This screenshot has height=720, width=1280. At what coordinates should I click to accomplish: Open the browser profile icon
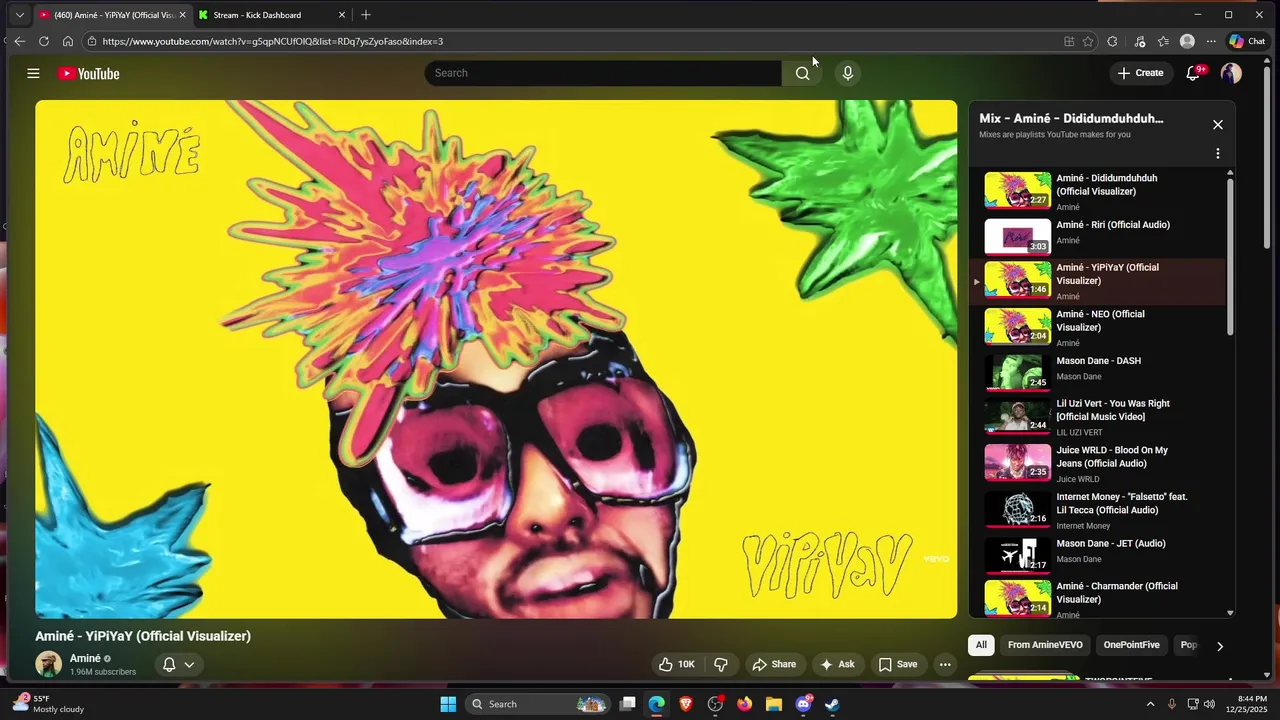coord(1187,41)
